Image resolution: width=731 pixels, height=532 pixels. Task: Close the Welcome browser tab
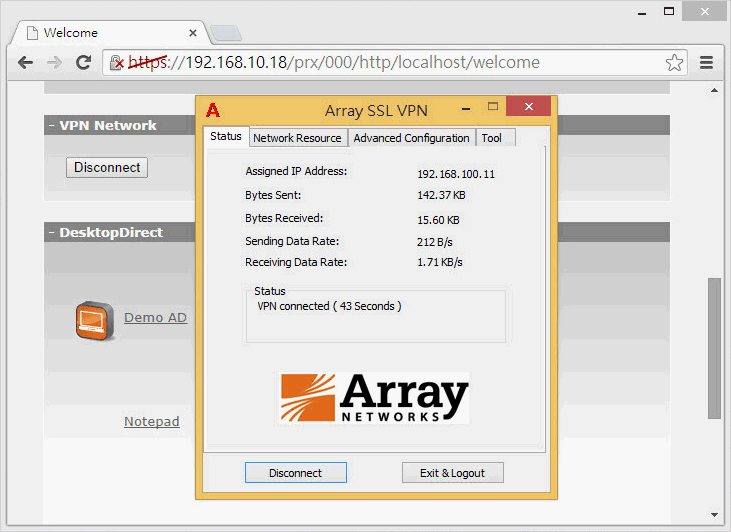pyautogui.click(x=193, y=33)
